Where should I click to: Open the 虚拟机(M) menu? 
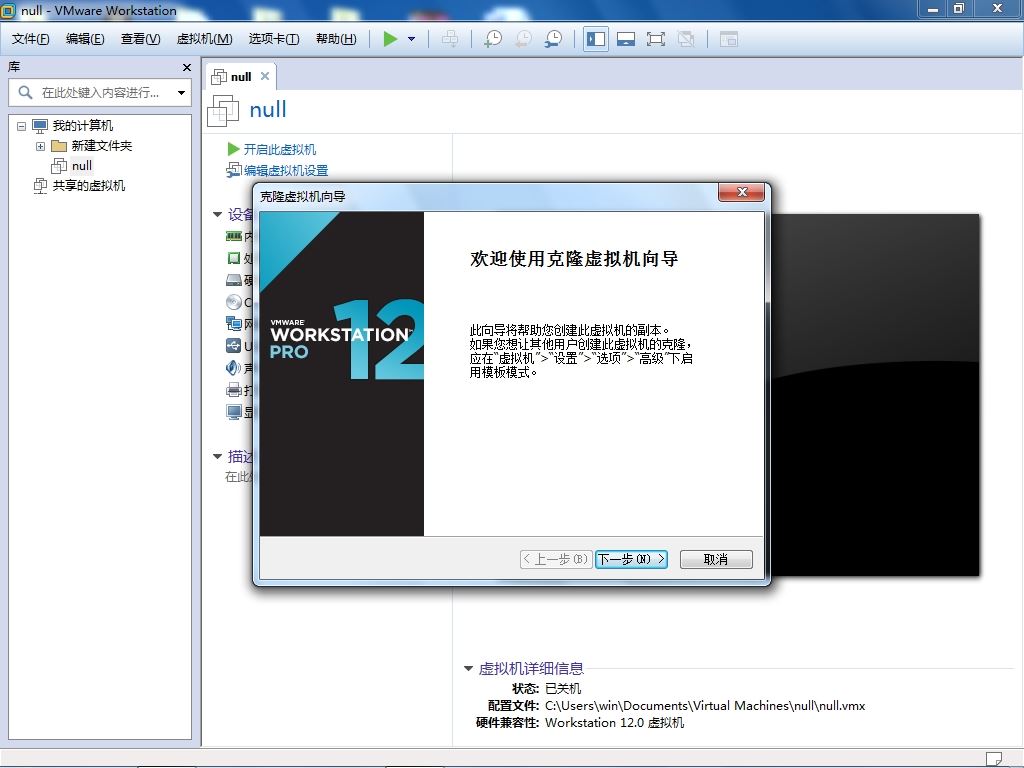coord(204,39)
